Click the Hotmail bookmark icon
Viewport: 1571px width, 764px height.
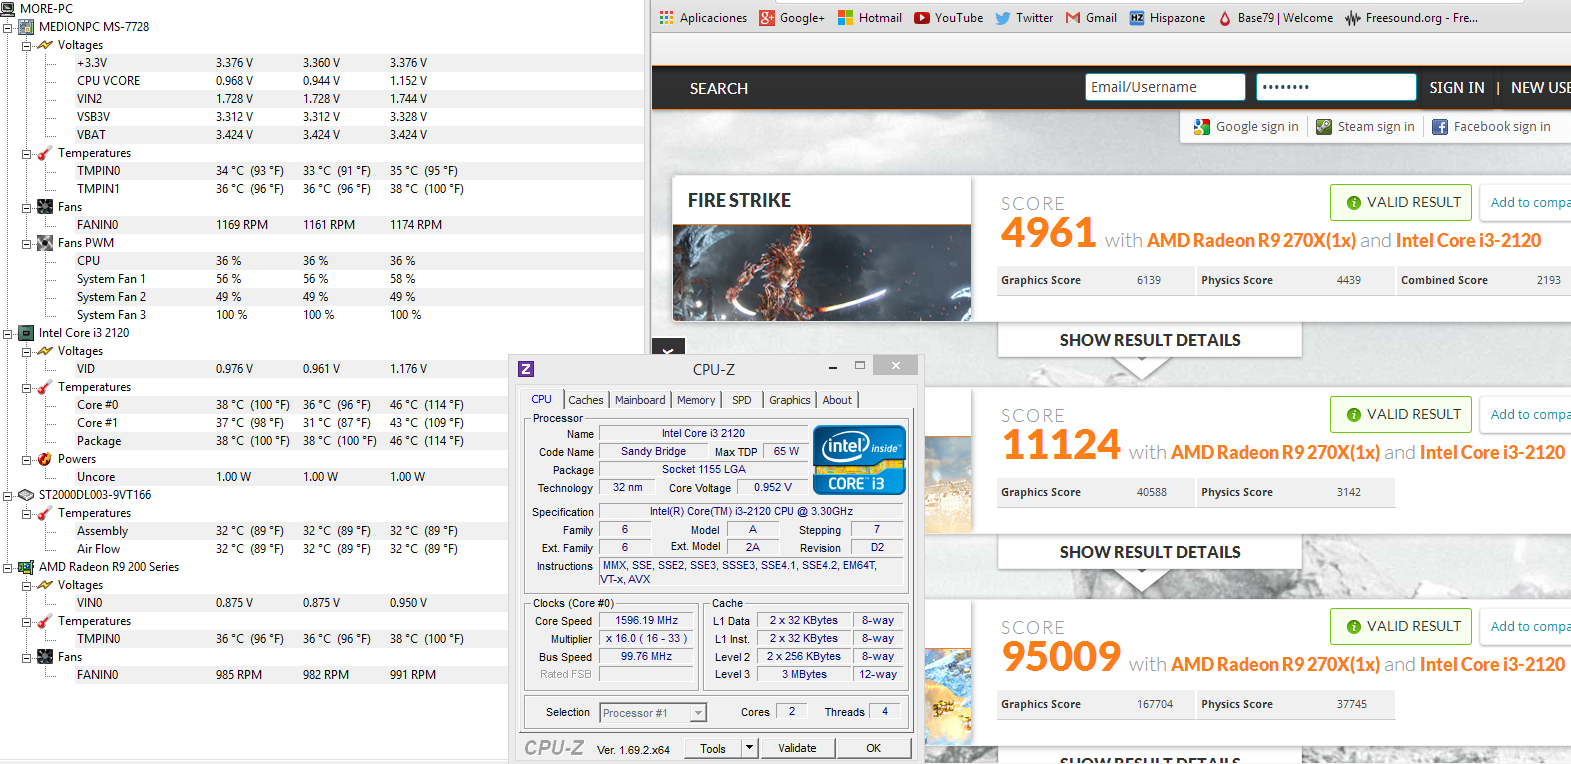pos(845,18)
